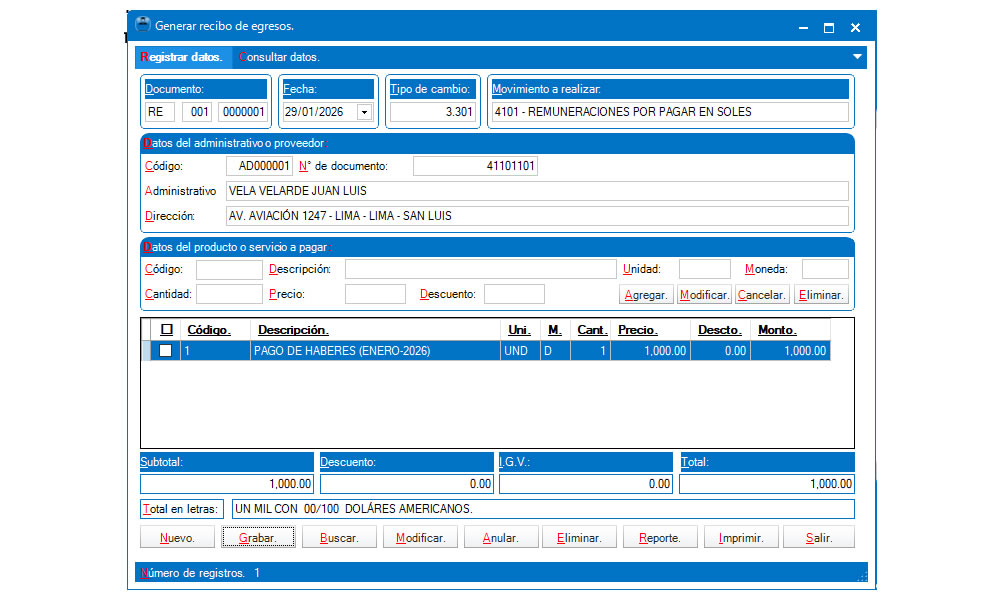Click the Descuento total value field
The width and height of the screenshot is (1000, 600).
click(x=406, y=484)
